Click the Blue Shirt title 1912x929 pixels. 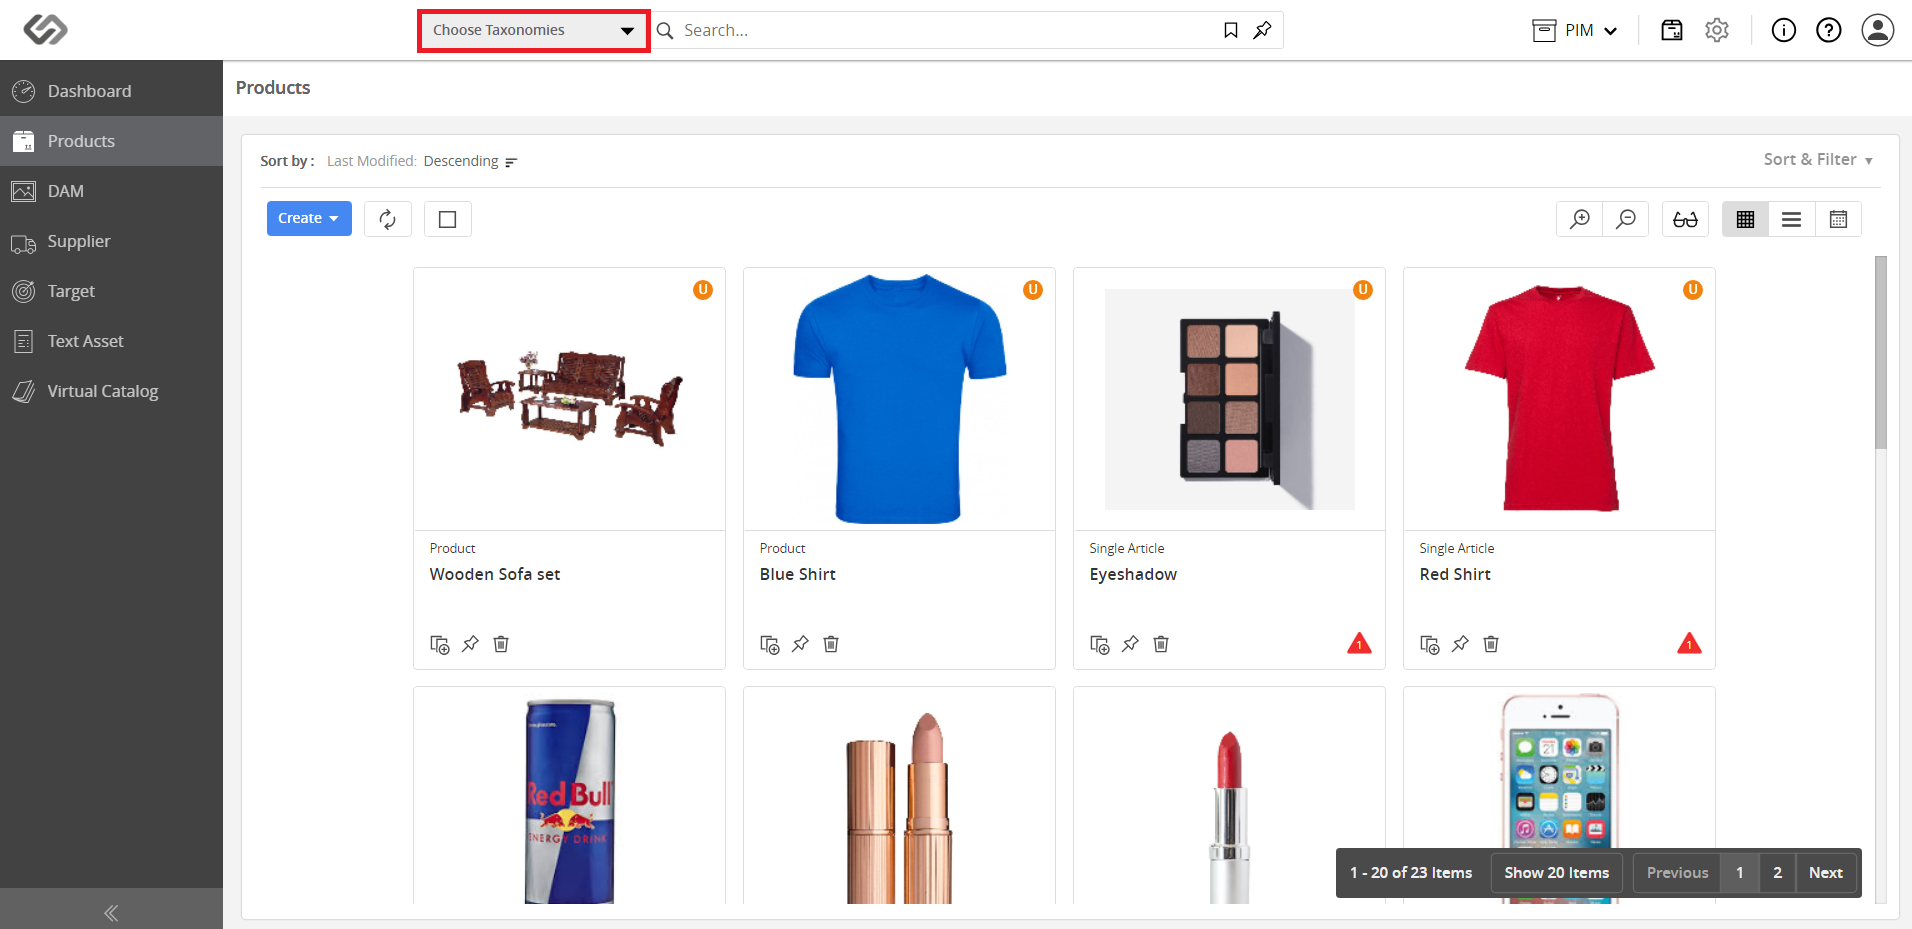[x=798, y=574]
